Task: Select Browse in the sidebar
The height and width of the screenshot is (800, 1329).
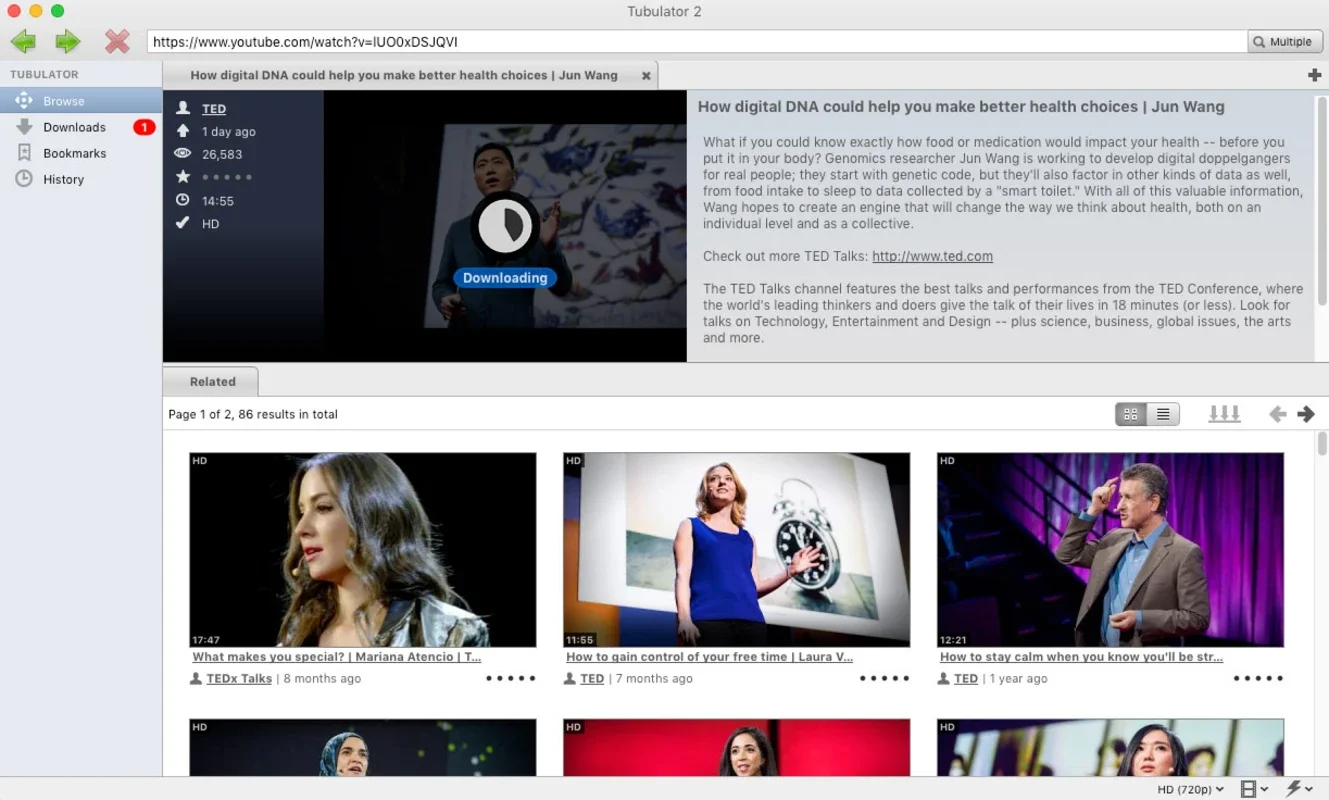Action: 81,101
